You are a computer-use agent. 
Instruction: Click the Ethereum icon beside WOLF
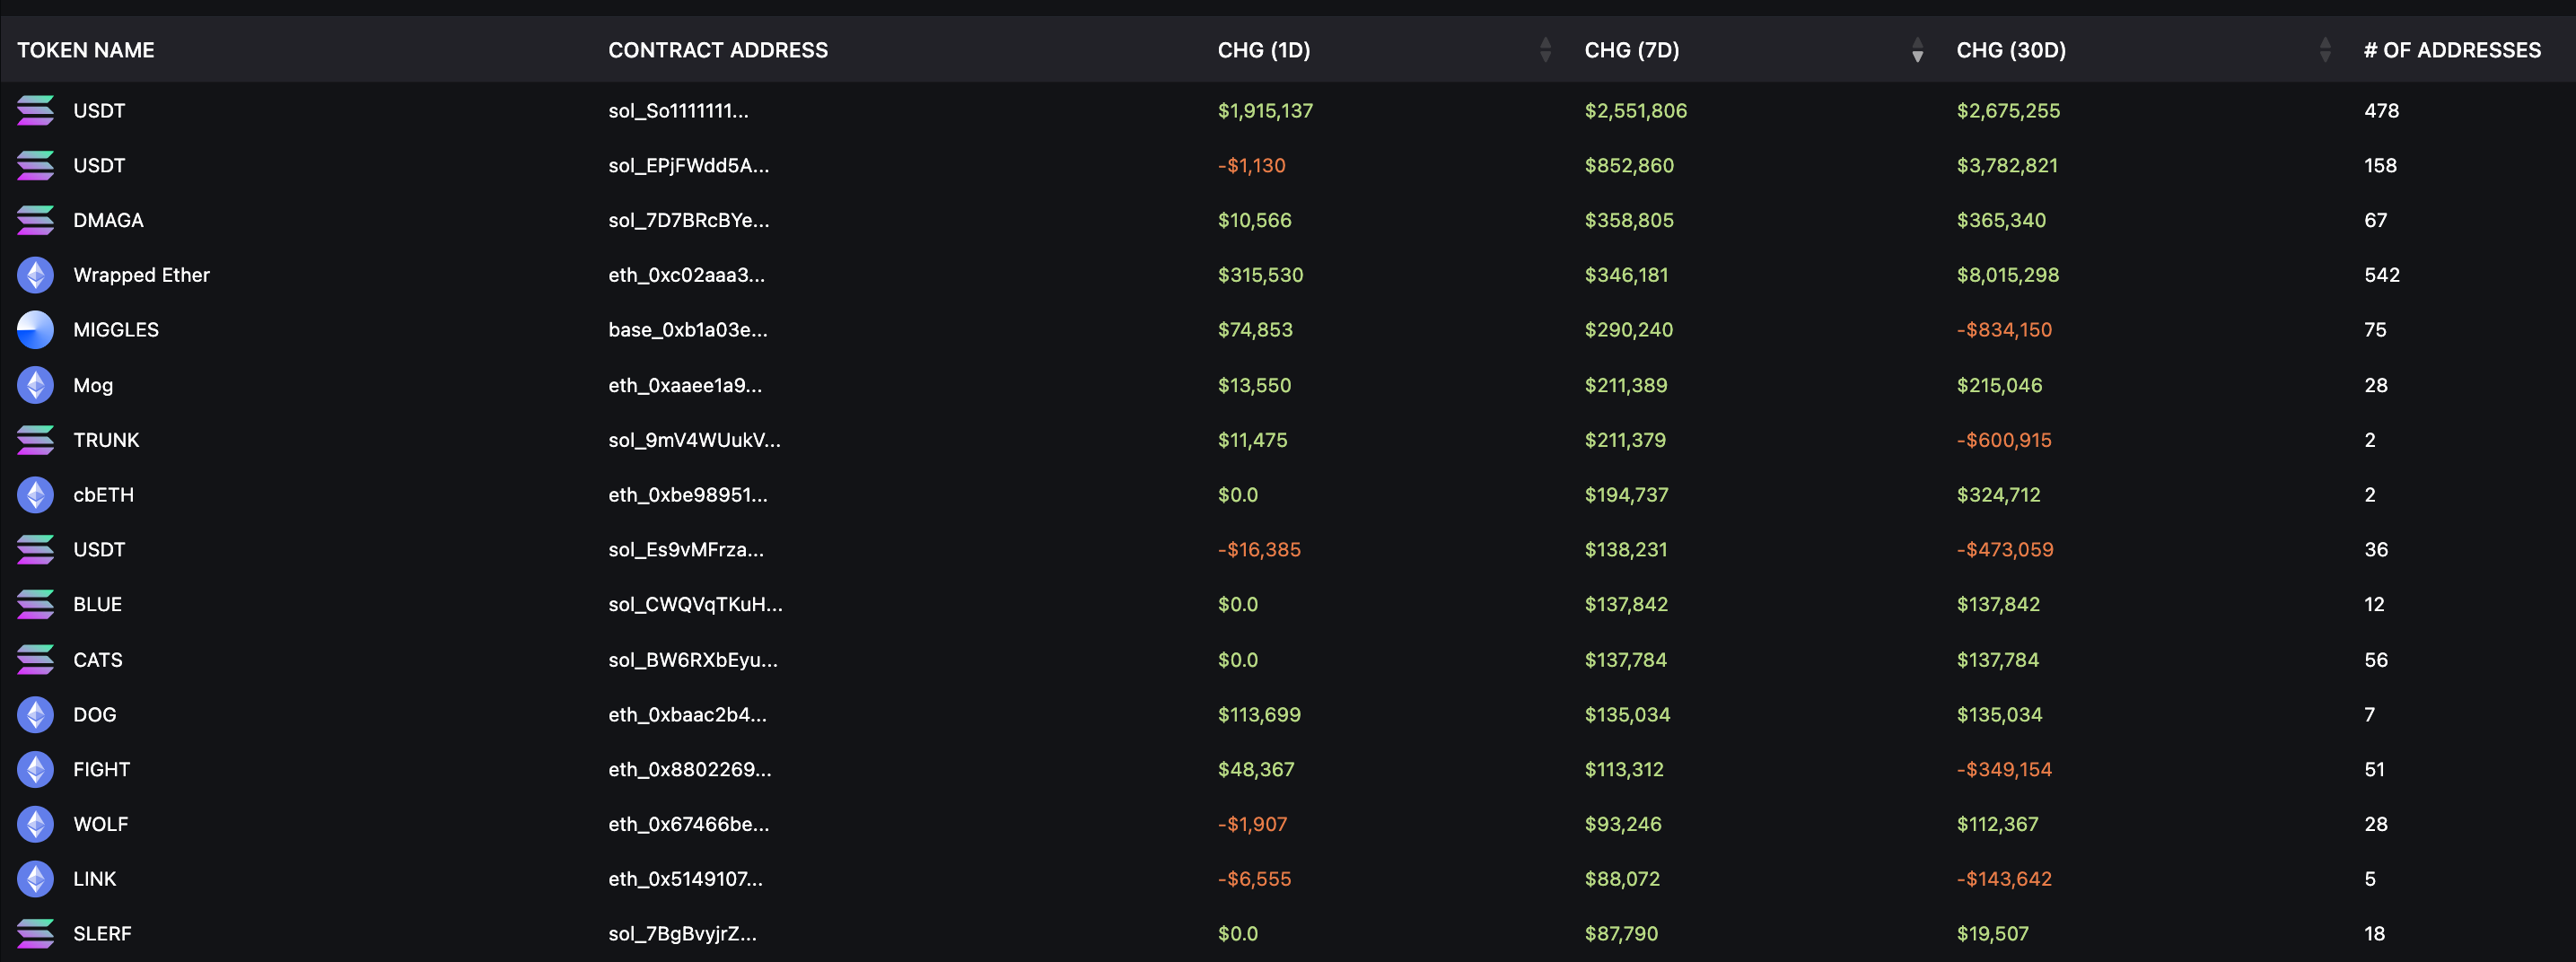[35, 824]
